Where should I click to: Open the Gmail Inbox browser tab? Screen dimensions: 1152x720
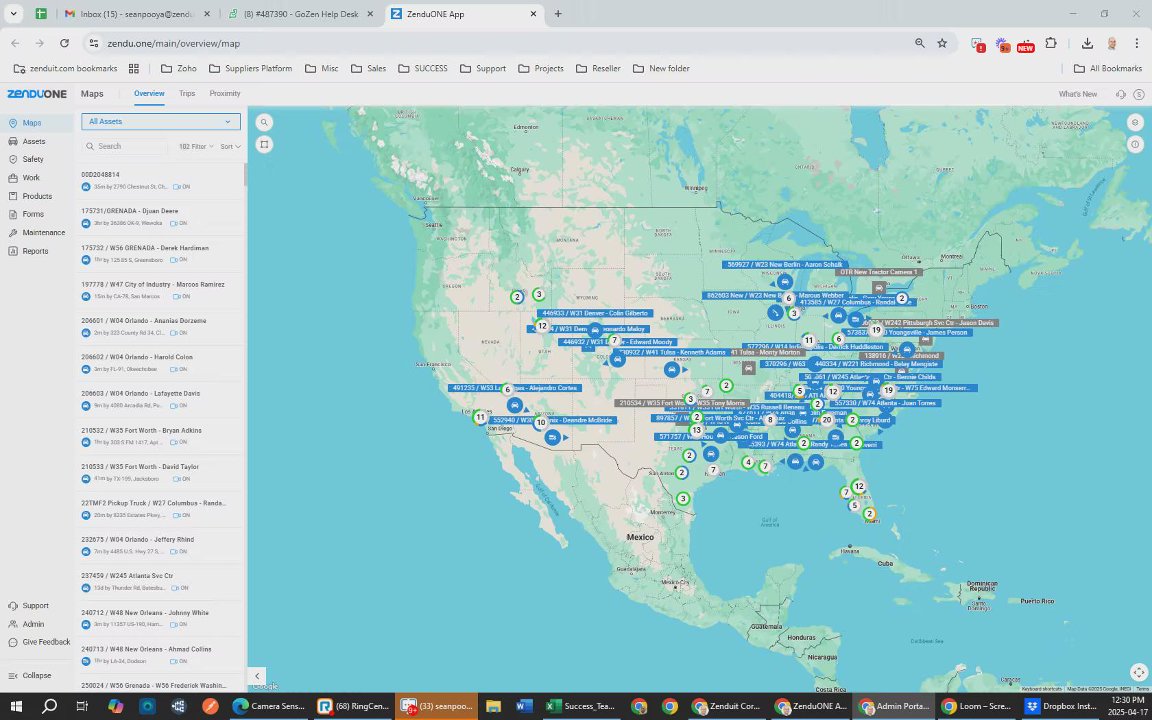point(137,14)
